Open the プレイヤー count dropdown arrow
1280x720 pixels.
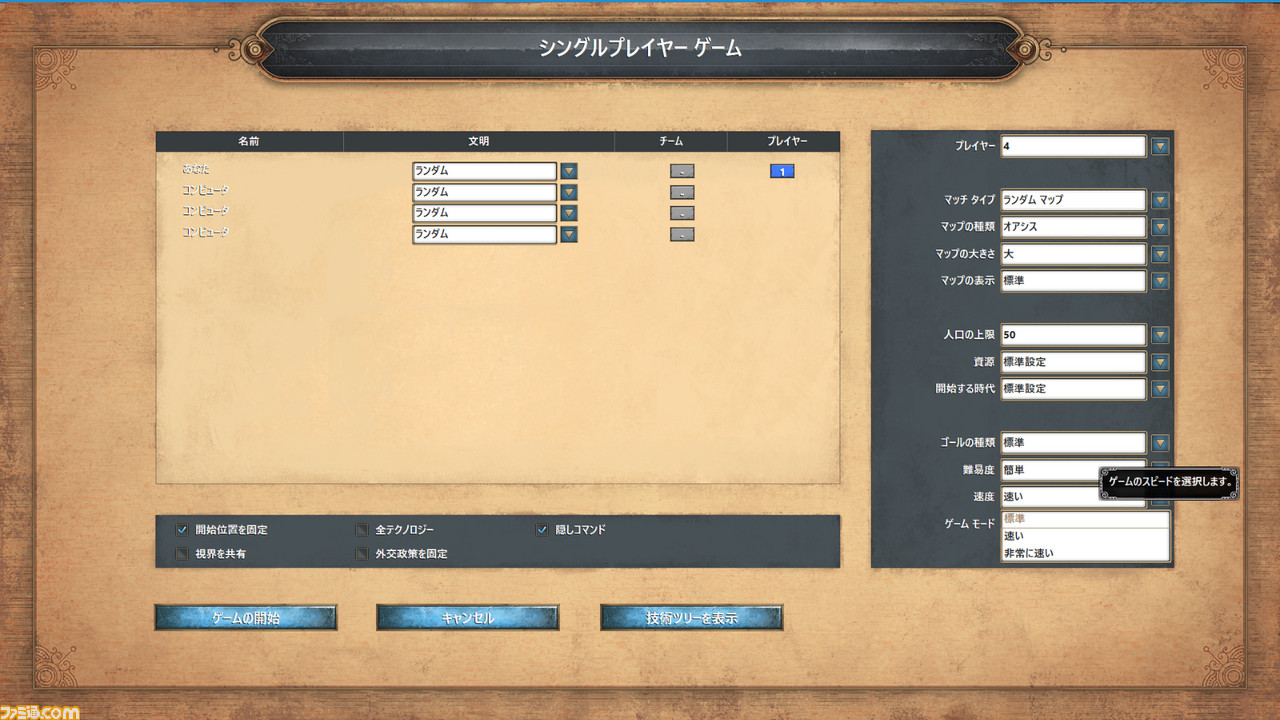pos(1160,146)
